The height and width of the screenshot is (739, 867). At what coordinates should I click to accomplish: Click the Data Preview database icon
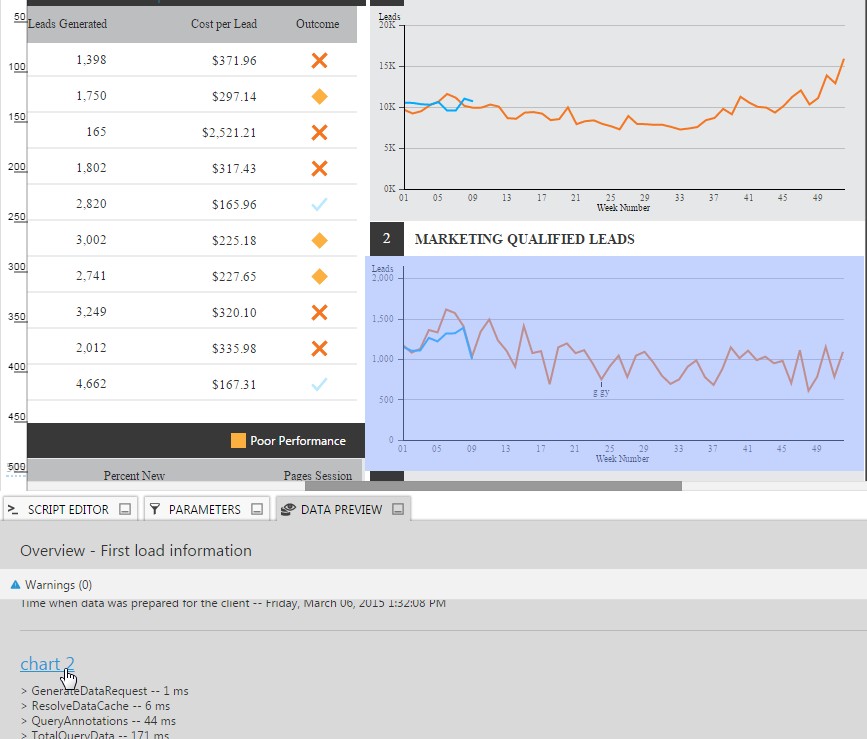tap(287, 509)
